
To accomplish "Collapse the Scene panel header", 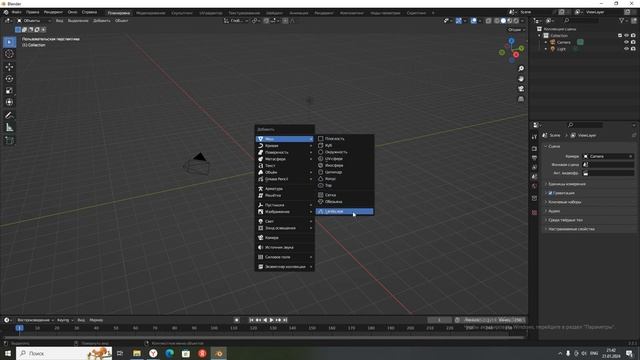I will [554, 146].
